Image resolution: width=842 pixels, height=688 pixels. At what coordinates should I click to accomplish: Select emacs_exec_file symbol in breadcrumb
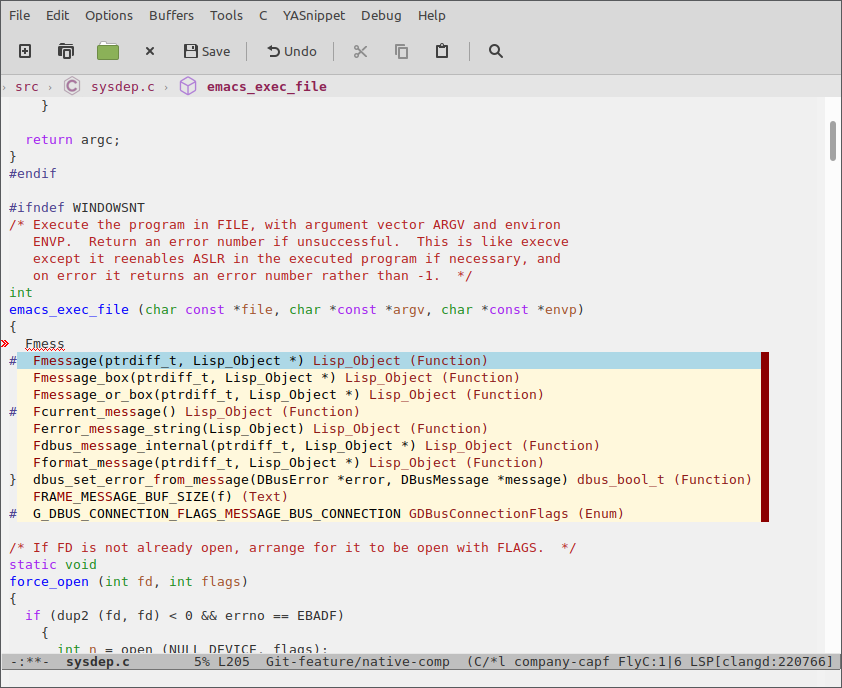tap(266, 87)
